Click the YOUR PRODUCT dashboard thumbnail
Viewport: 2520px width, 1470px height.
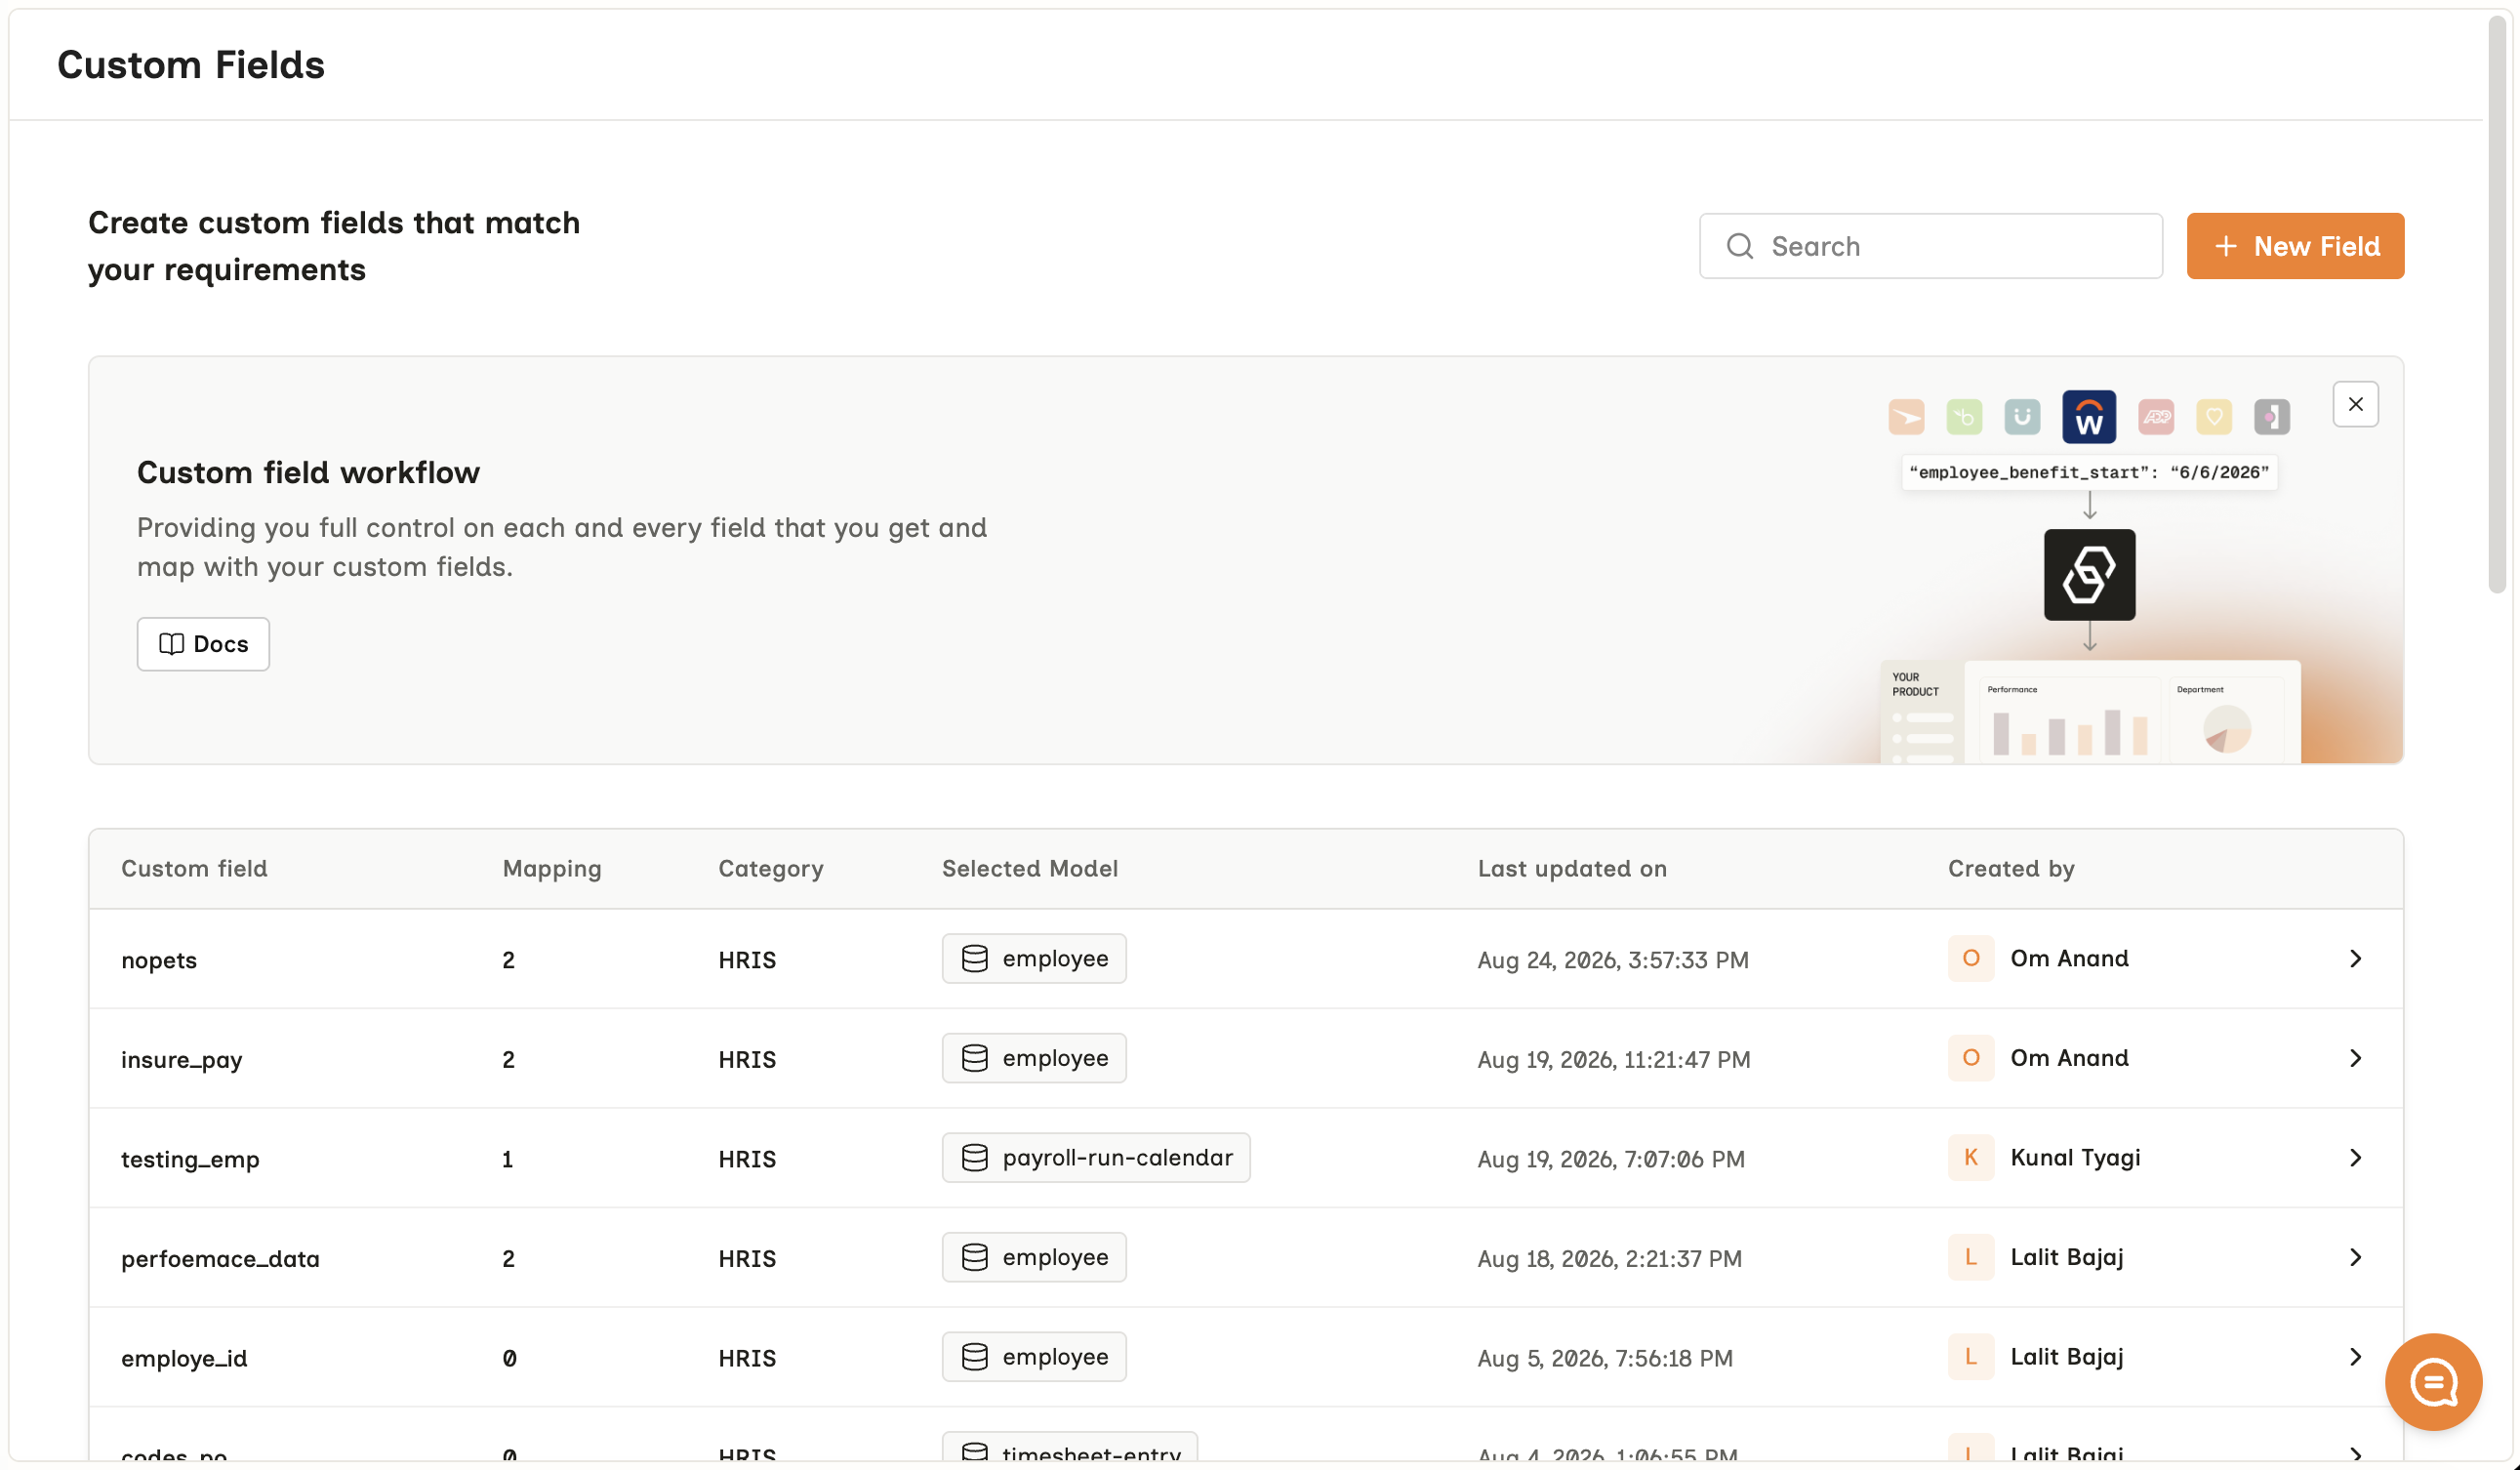point(2090,712)
